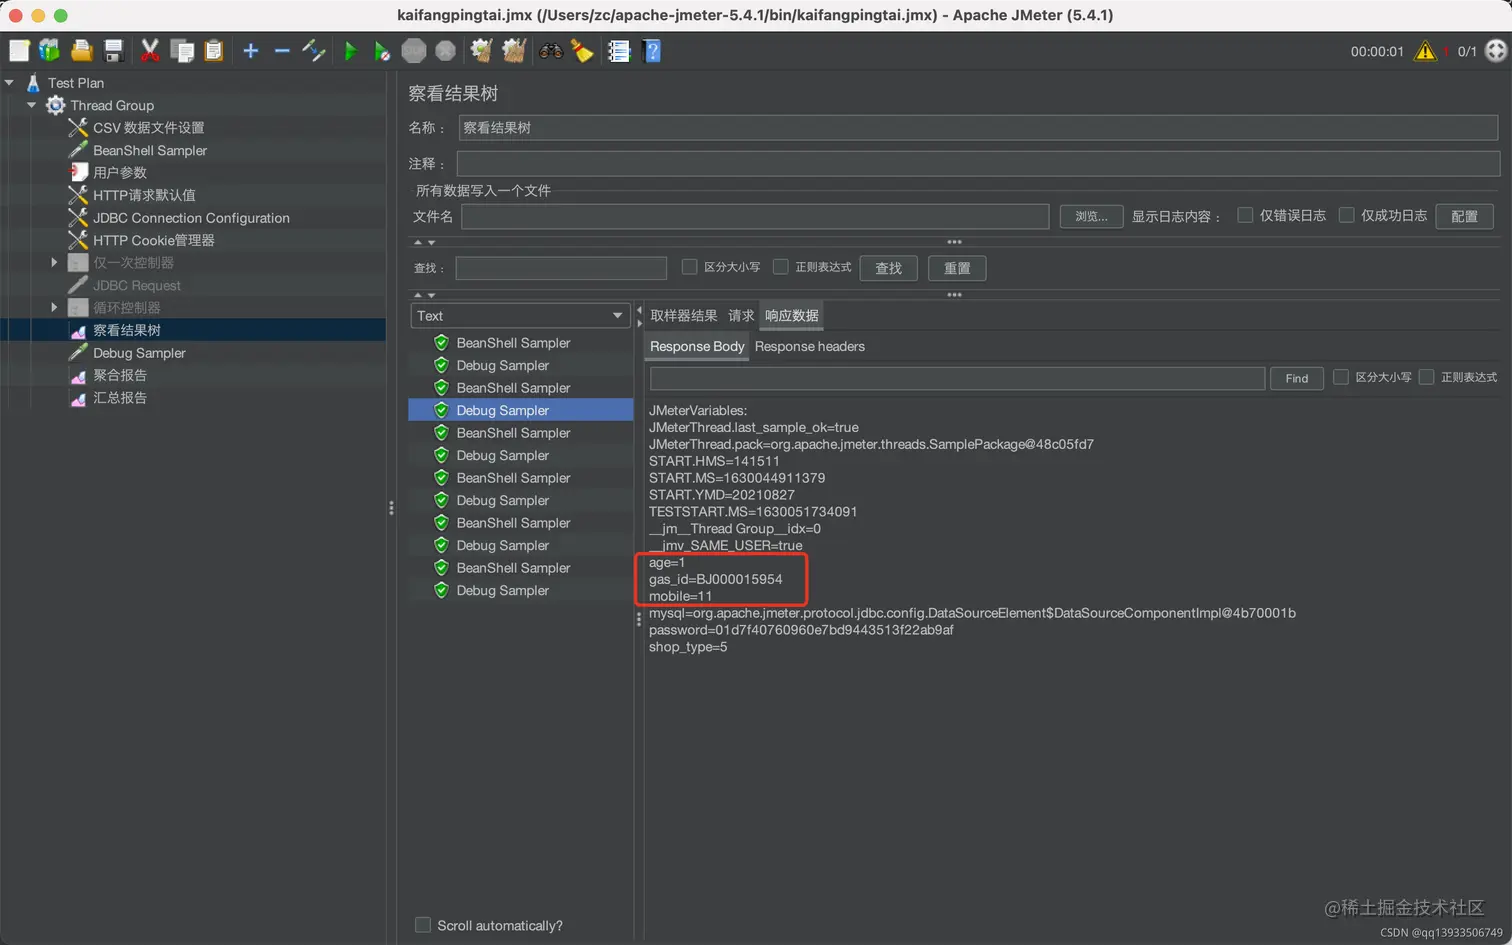
Task: Toggle 仅成功日志 checkbox
Action: coord(1346,215)
